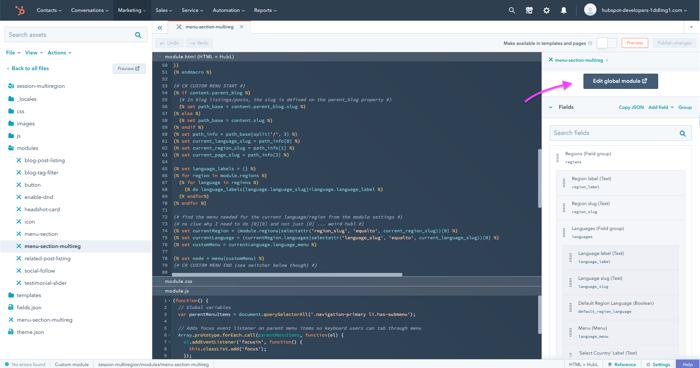Screen dimensions: 700x368
Task: Collapse the Fields section chevron
Action: pyautogui.click(x=550, y=107)
